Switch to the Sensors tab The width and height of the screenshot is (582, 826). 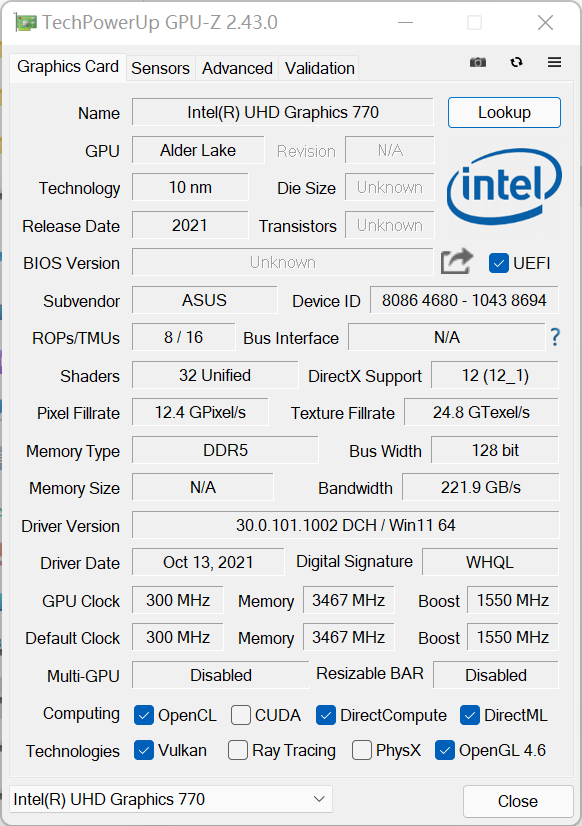[160, 68]
